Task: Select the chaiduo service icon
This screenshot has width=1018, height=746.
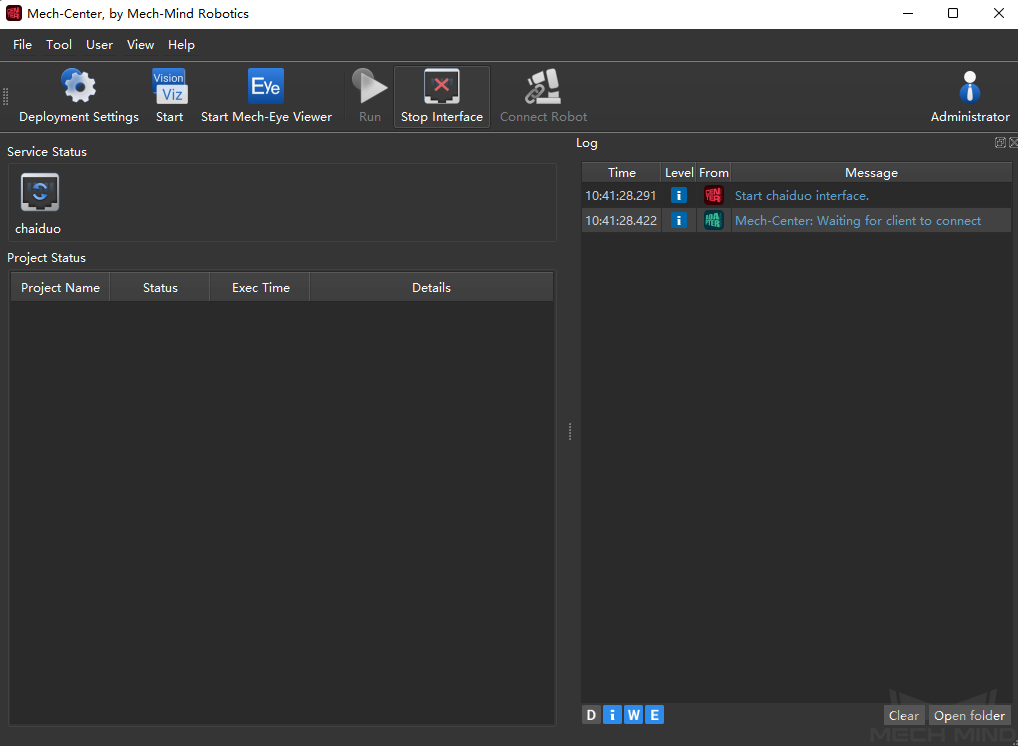Action: point(40,192)
